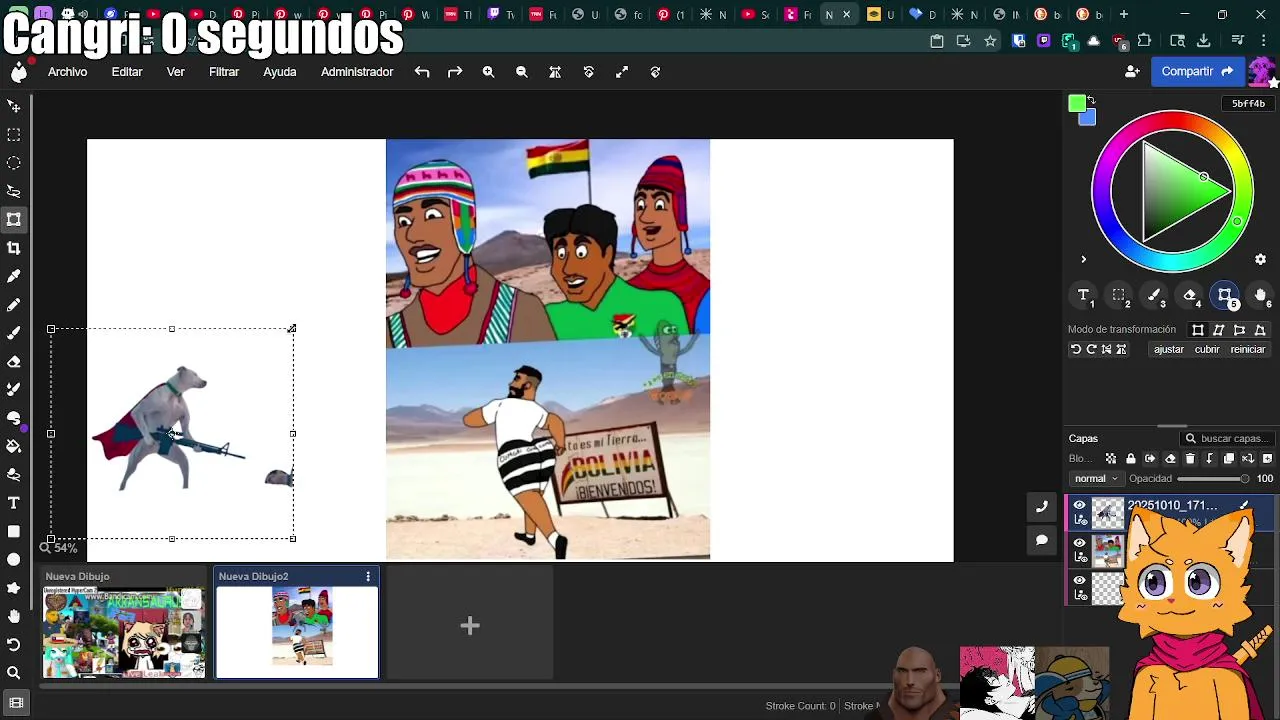Select the Move tool in left toolbar
Screen dimensions: 1280x720
[14, 106]
